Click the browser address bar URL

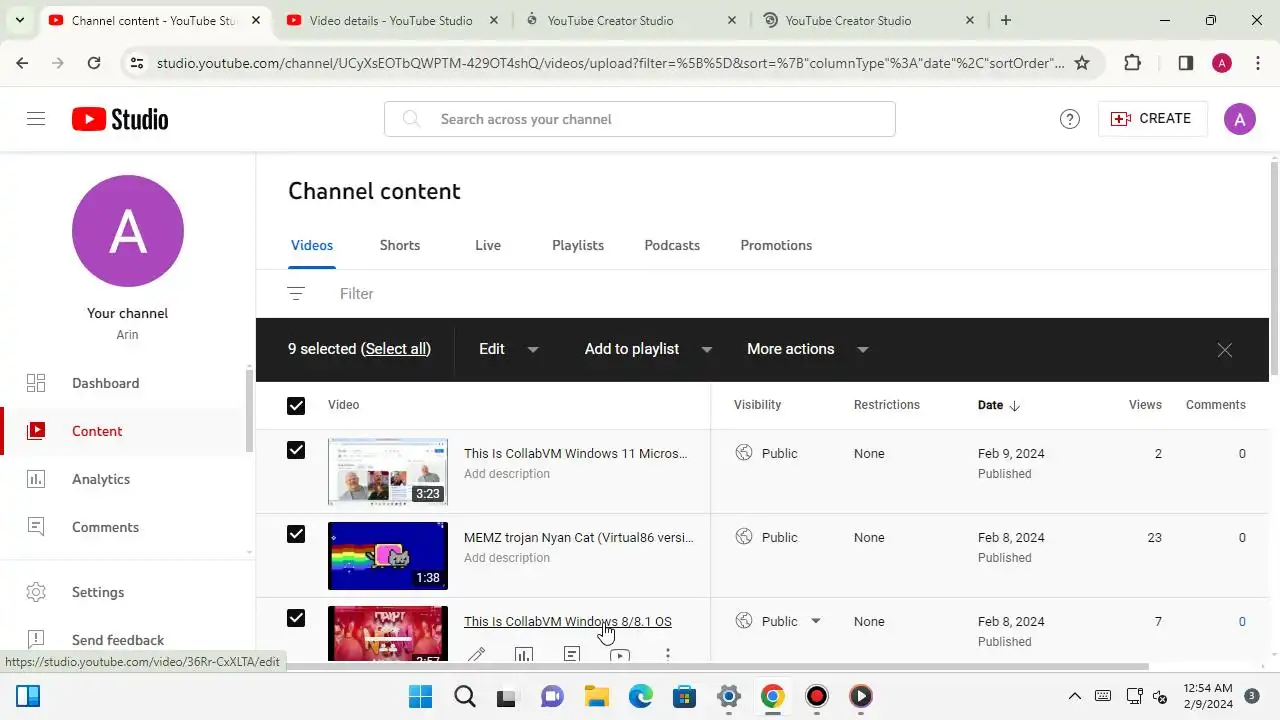[610, 63]
